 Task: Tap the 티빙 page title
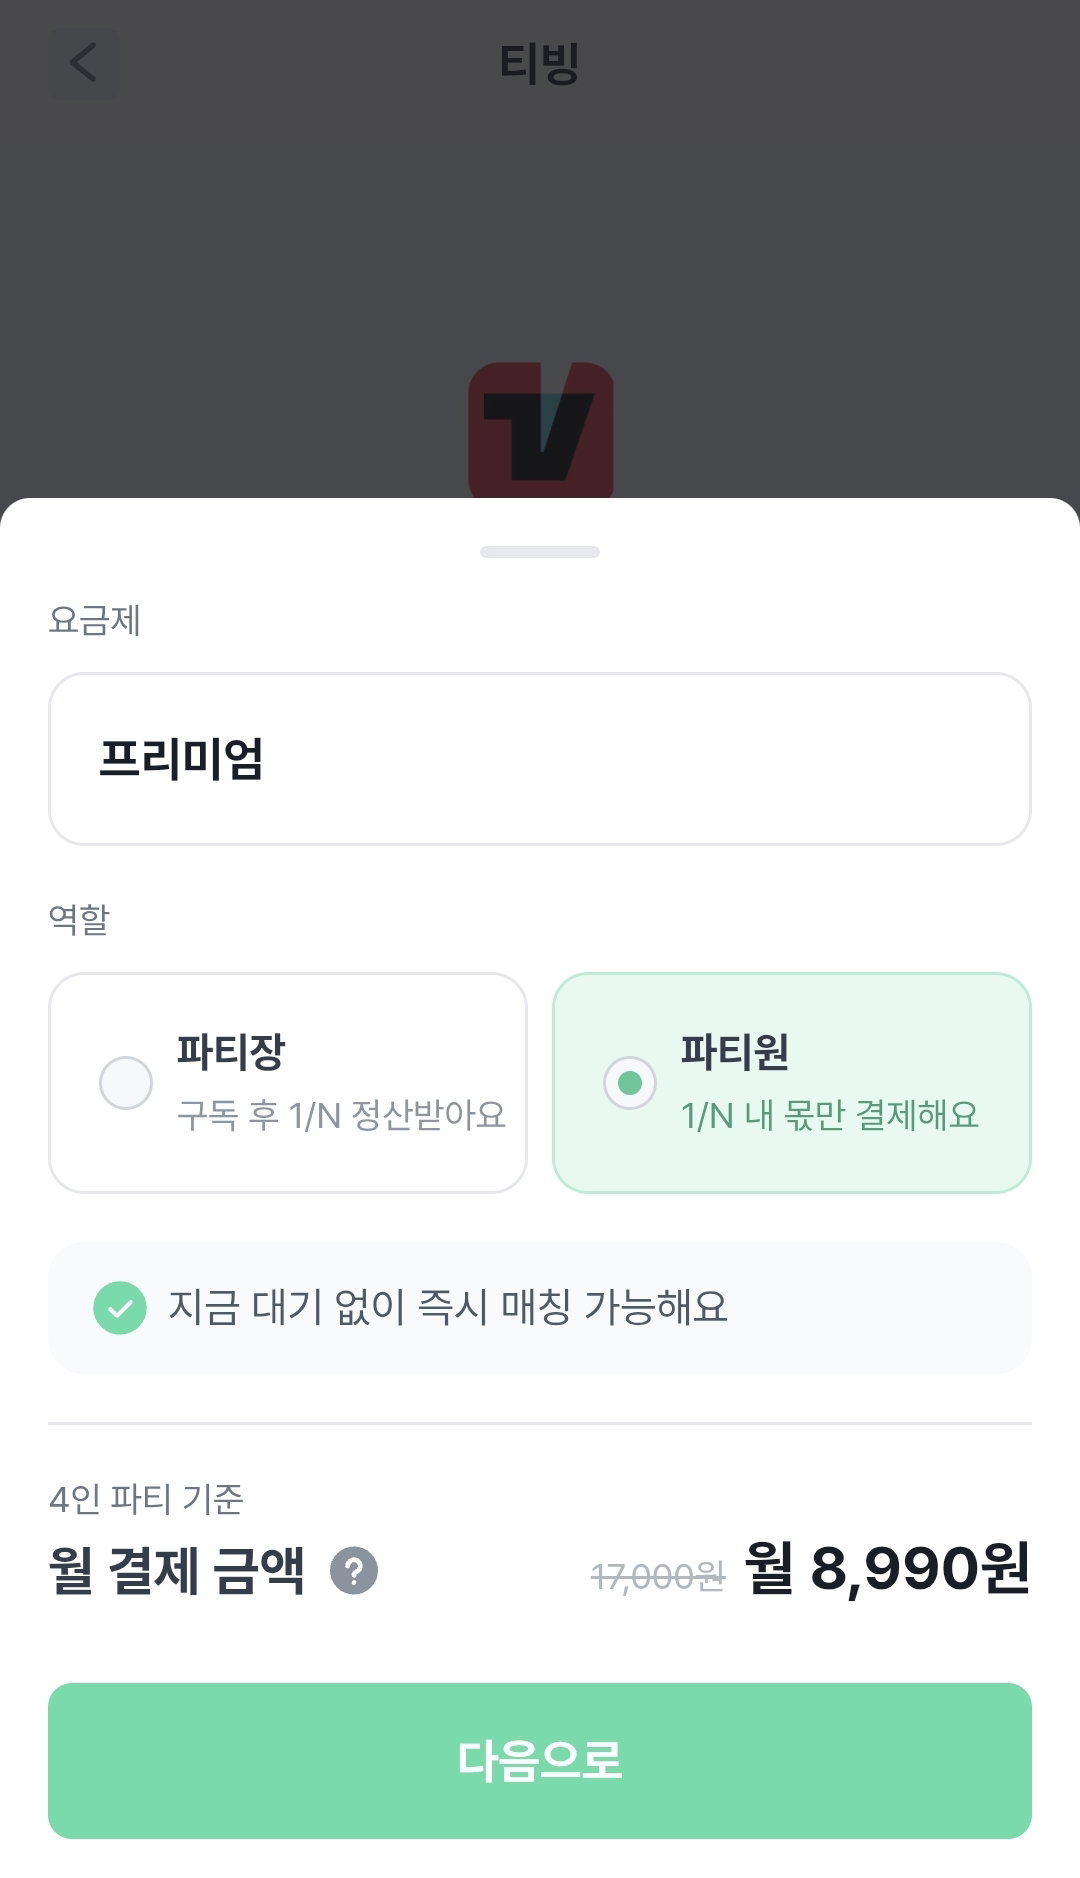(x=540, y=63)
